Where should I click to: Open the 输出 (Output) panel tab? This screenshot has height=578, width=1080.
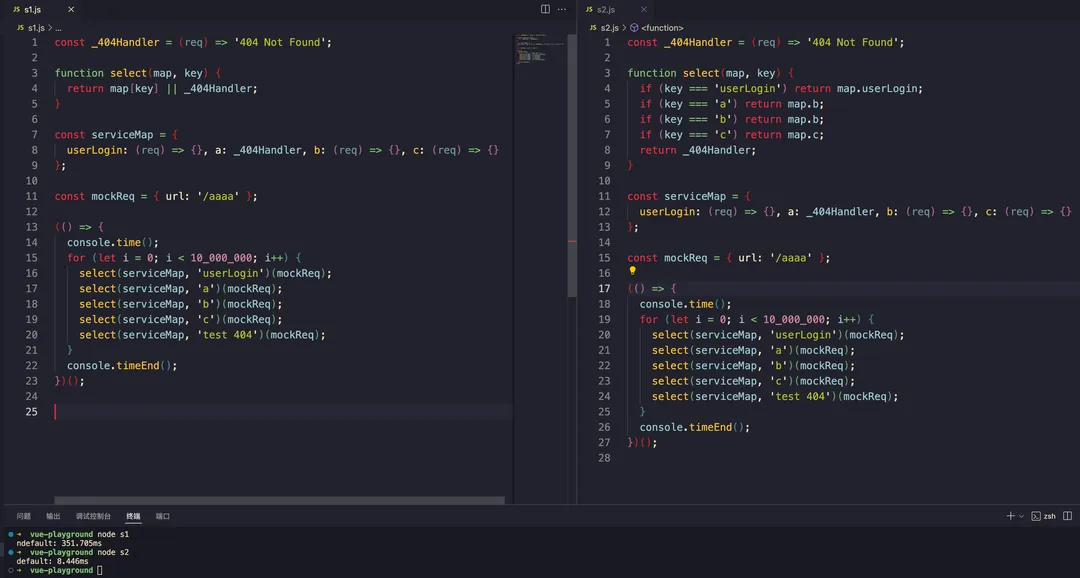[x=53, y=516]
